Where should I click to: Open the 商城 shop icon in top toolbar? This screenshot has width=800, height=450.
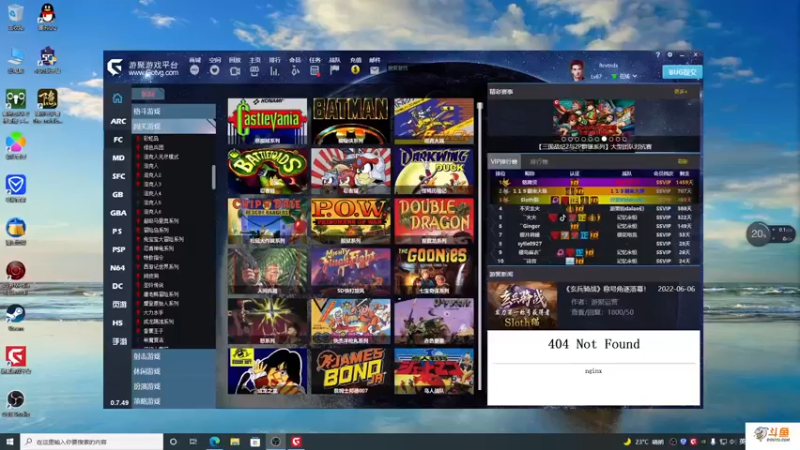[194, 70]
